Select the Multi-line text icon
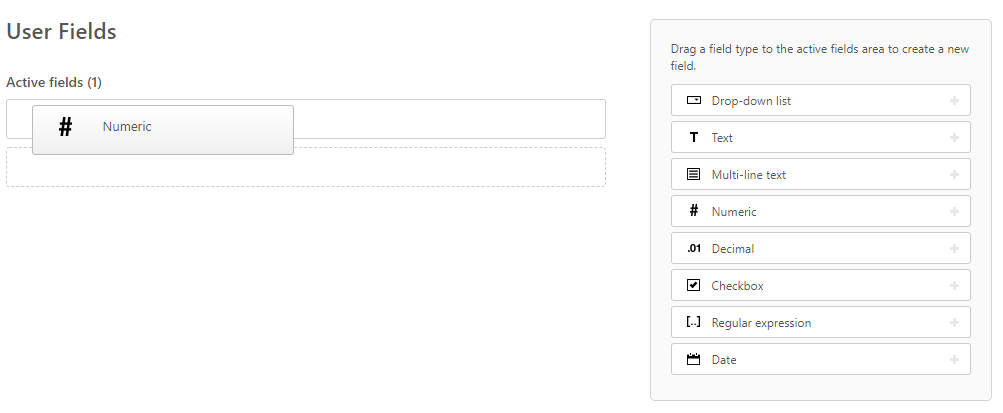This screenshot has height=413, width=1003. pos(694,175)
